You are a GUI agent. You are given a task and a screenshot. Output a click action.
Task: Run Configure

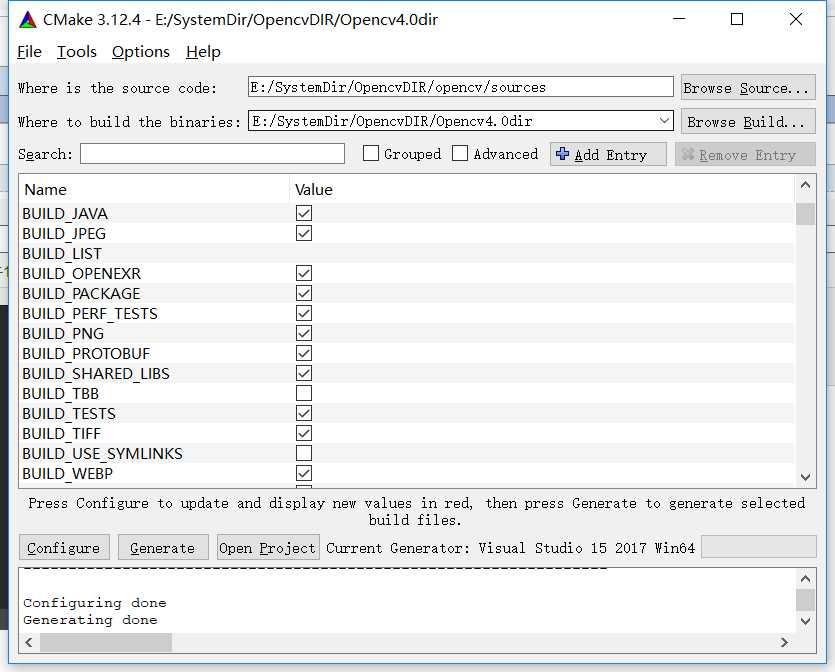(64, 548)
